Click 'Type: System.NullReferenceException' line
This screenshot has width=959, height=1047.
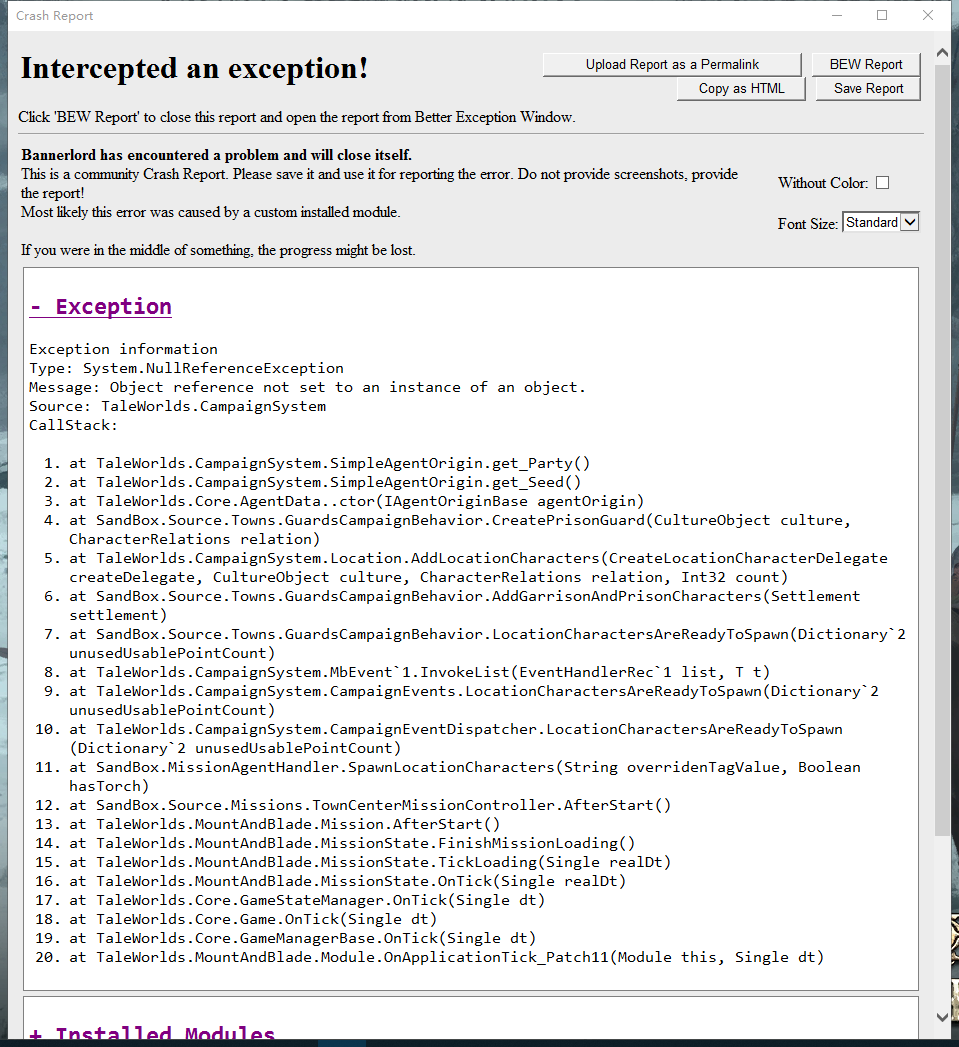tap(186, 369)
